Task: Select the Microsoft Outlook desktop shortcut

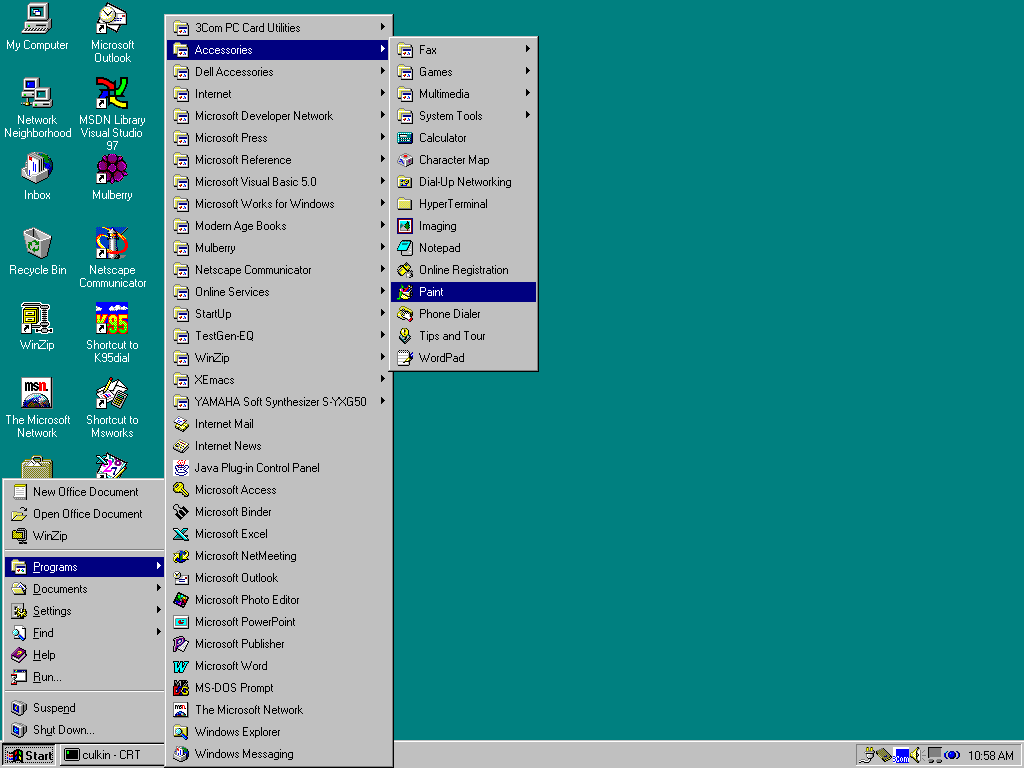Action: point(112,34)
